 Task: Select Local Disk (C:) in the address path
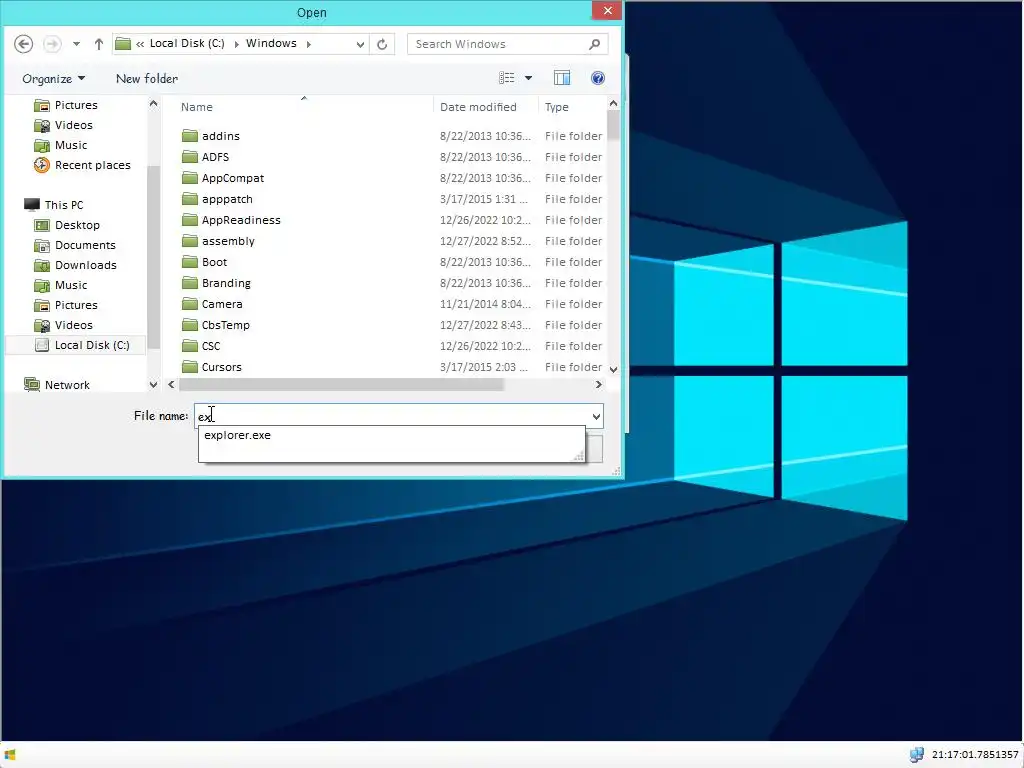(x=187, y=43)
